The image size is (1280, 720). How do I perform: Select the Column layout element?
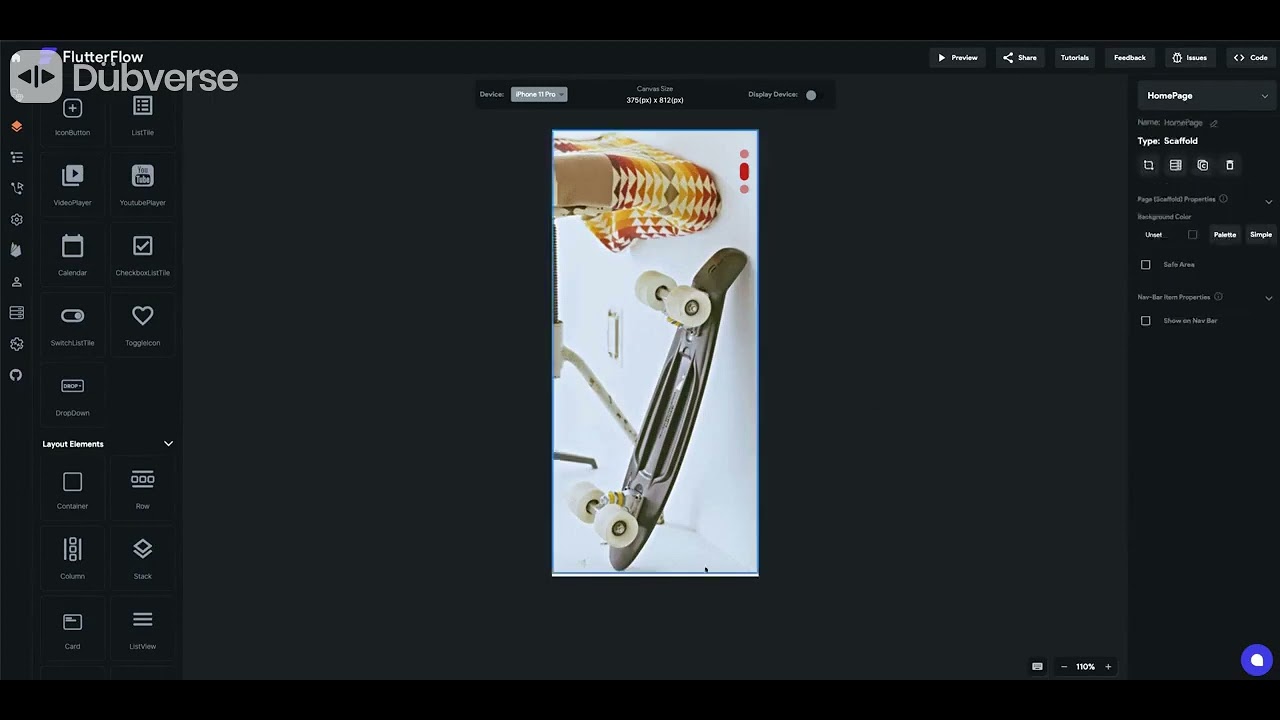click(72, 558)
